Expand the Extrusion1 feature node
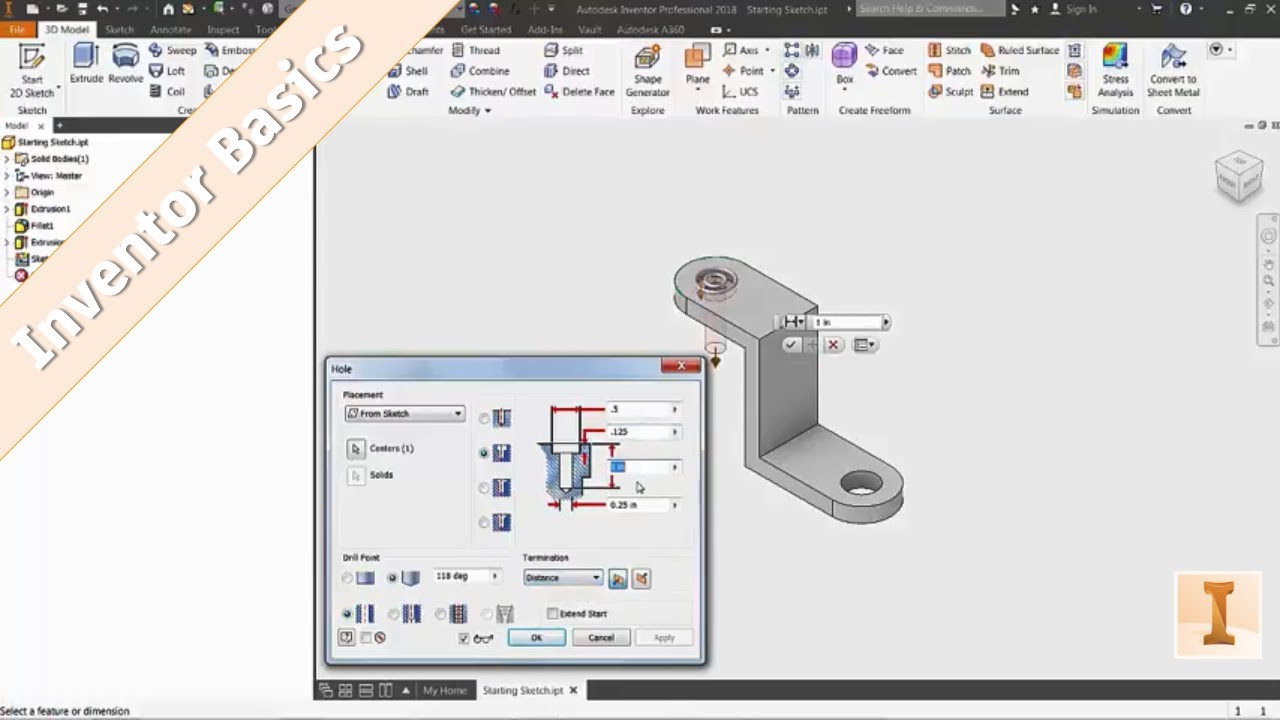Image resolution: width=1280 pixels, height=720 pixels. coord(7,209)
